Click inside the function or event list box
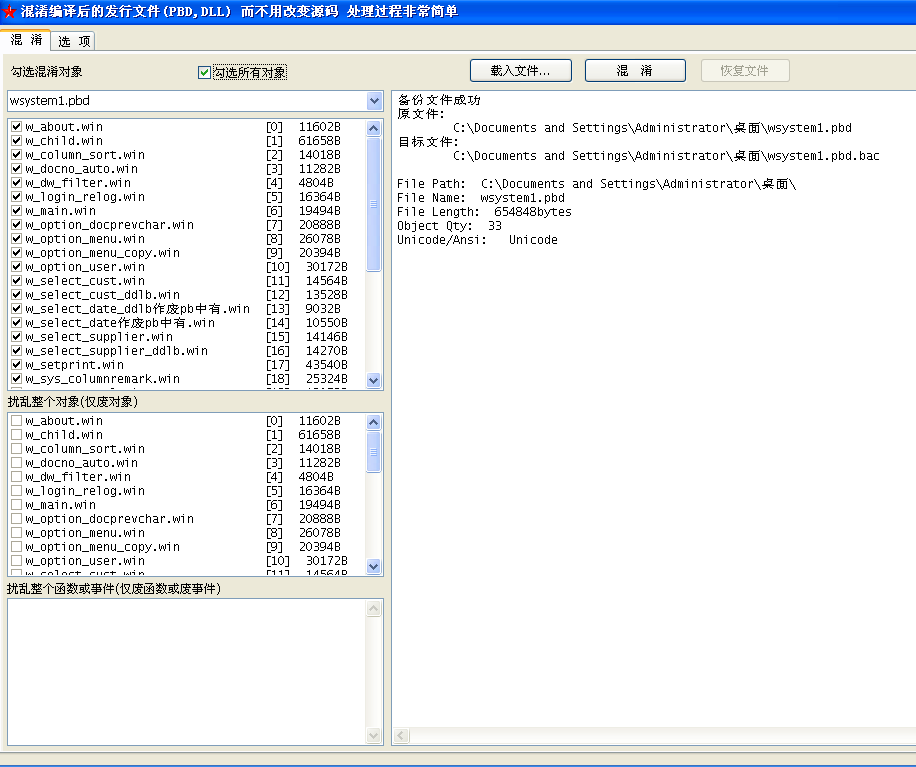This screenshot has width=916, height=767. point(190,670)
